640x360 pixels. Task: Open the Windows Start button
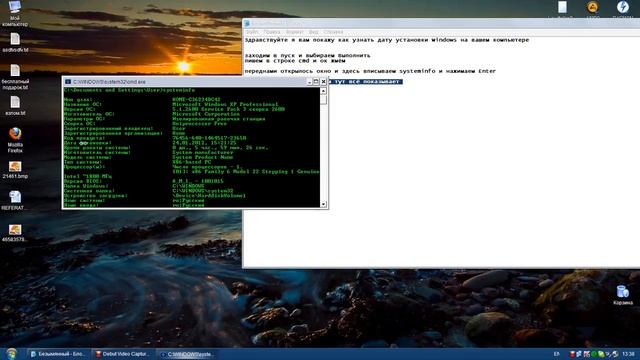[11, 353]
